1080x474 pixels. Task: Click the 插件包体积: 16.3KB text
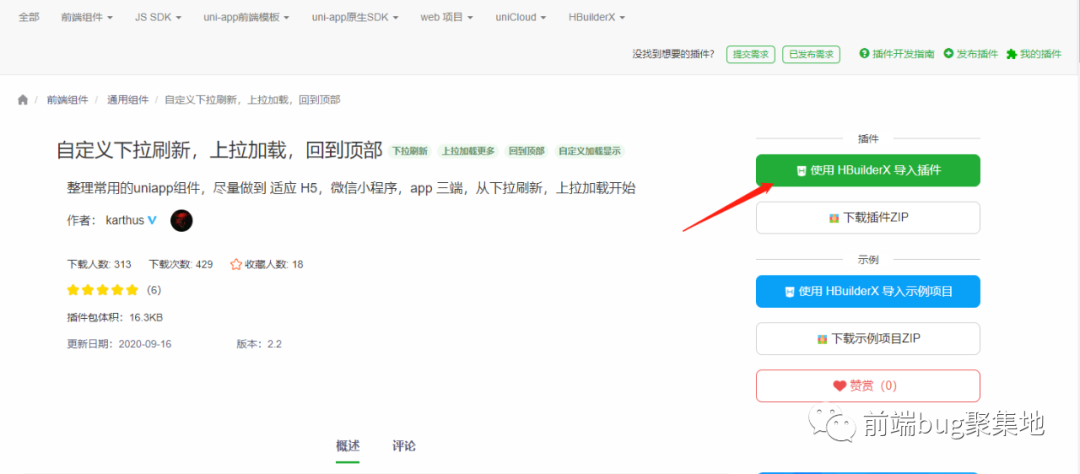pyautogui.click(x=115, y=318)
